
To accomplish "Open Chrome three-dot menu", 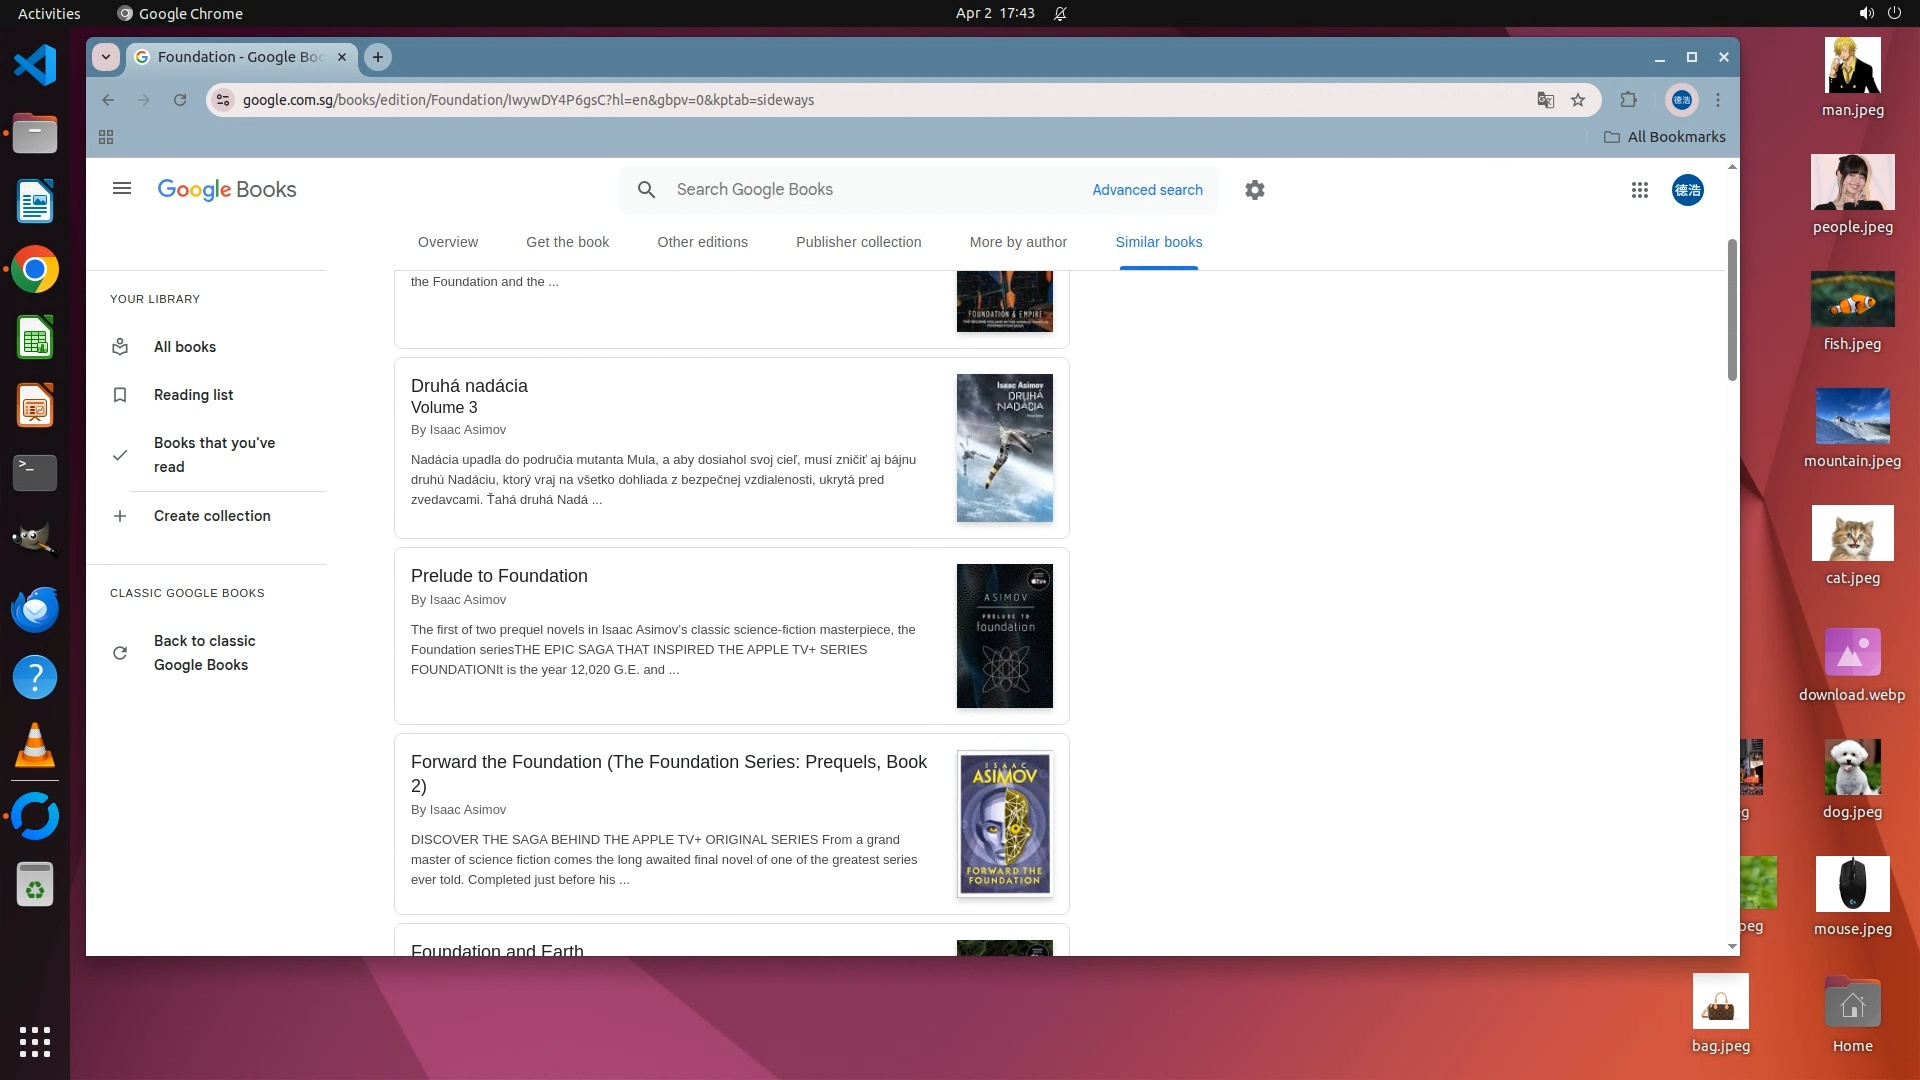I will point(1718,100).
